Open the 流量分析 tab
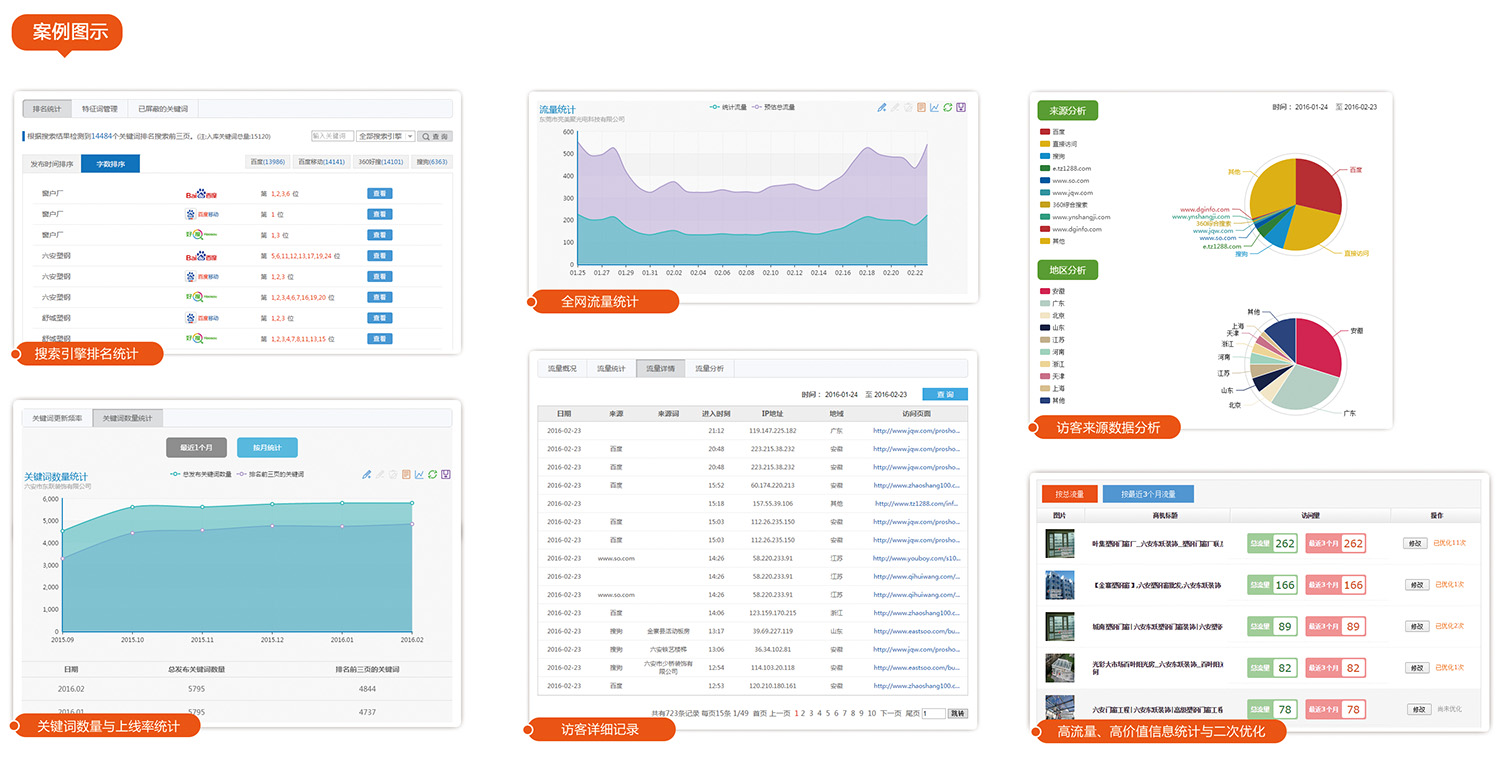1500x764 pixels. pos(709,368)
